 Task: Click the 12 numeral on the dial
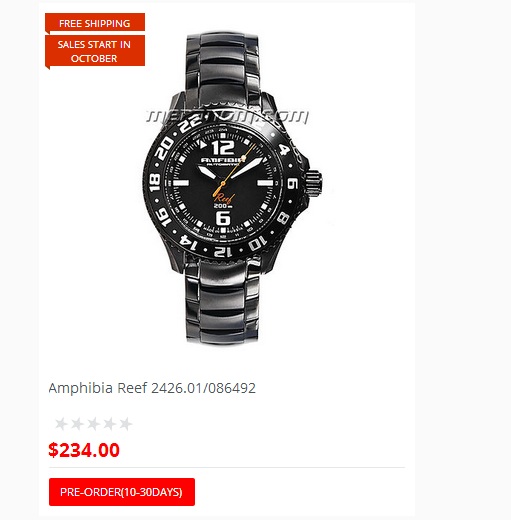pos(223,147)
